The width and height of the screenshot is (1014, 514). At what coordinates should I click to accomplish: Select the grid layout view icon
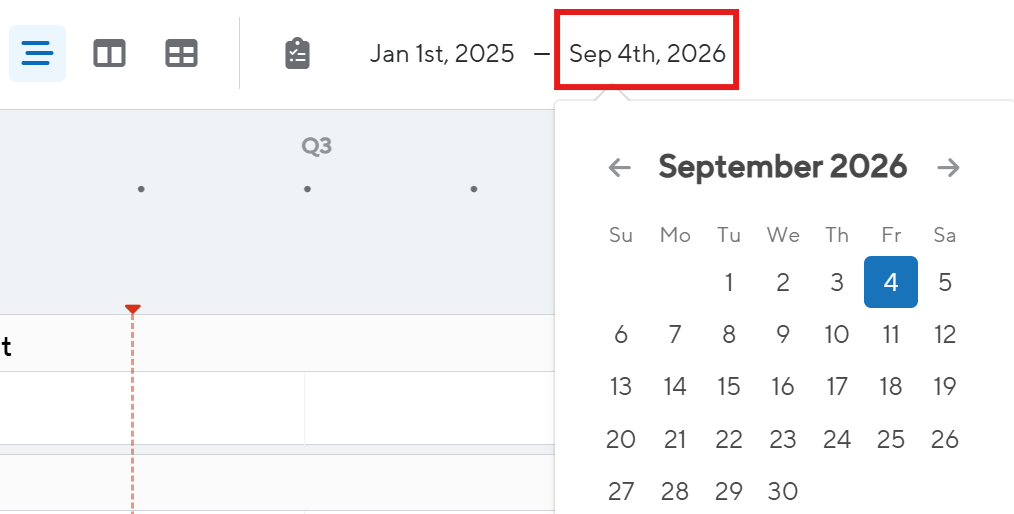[181, 53]
